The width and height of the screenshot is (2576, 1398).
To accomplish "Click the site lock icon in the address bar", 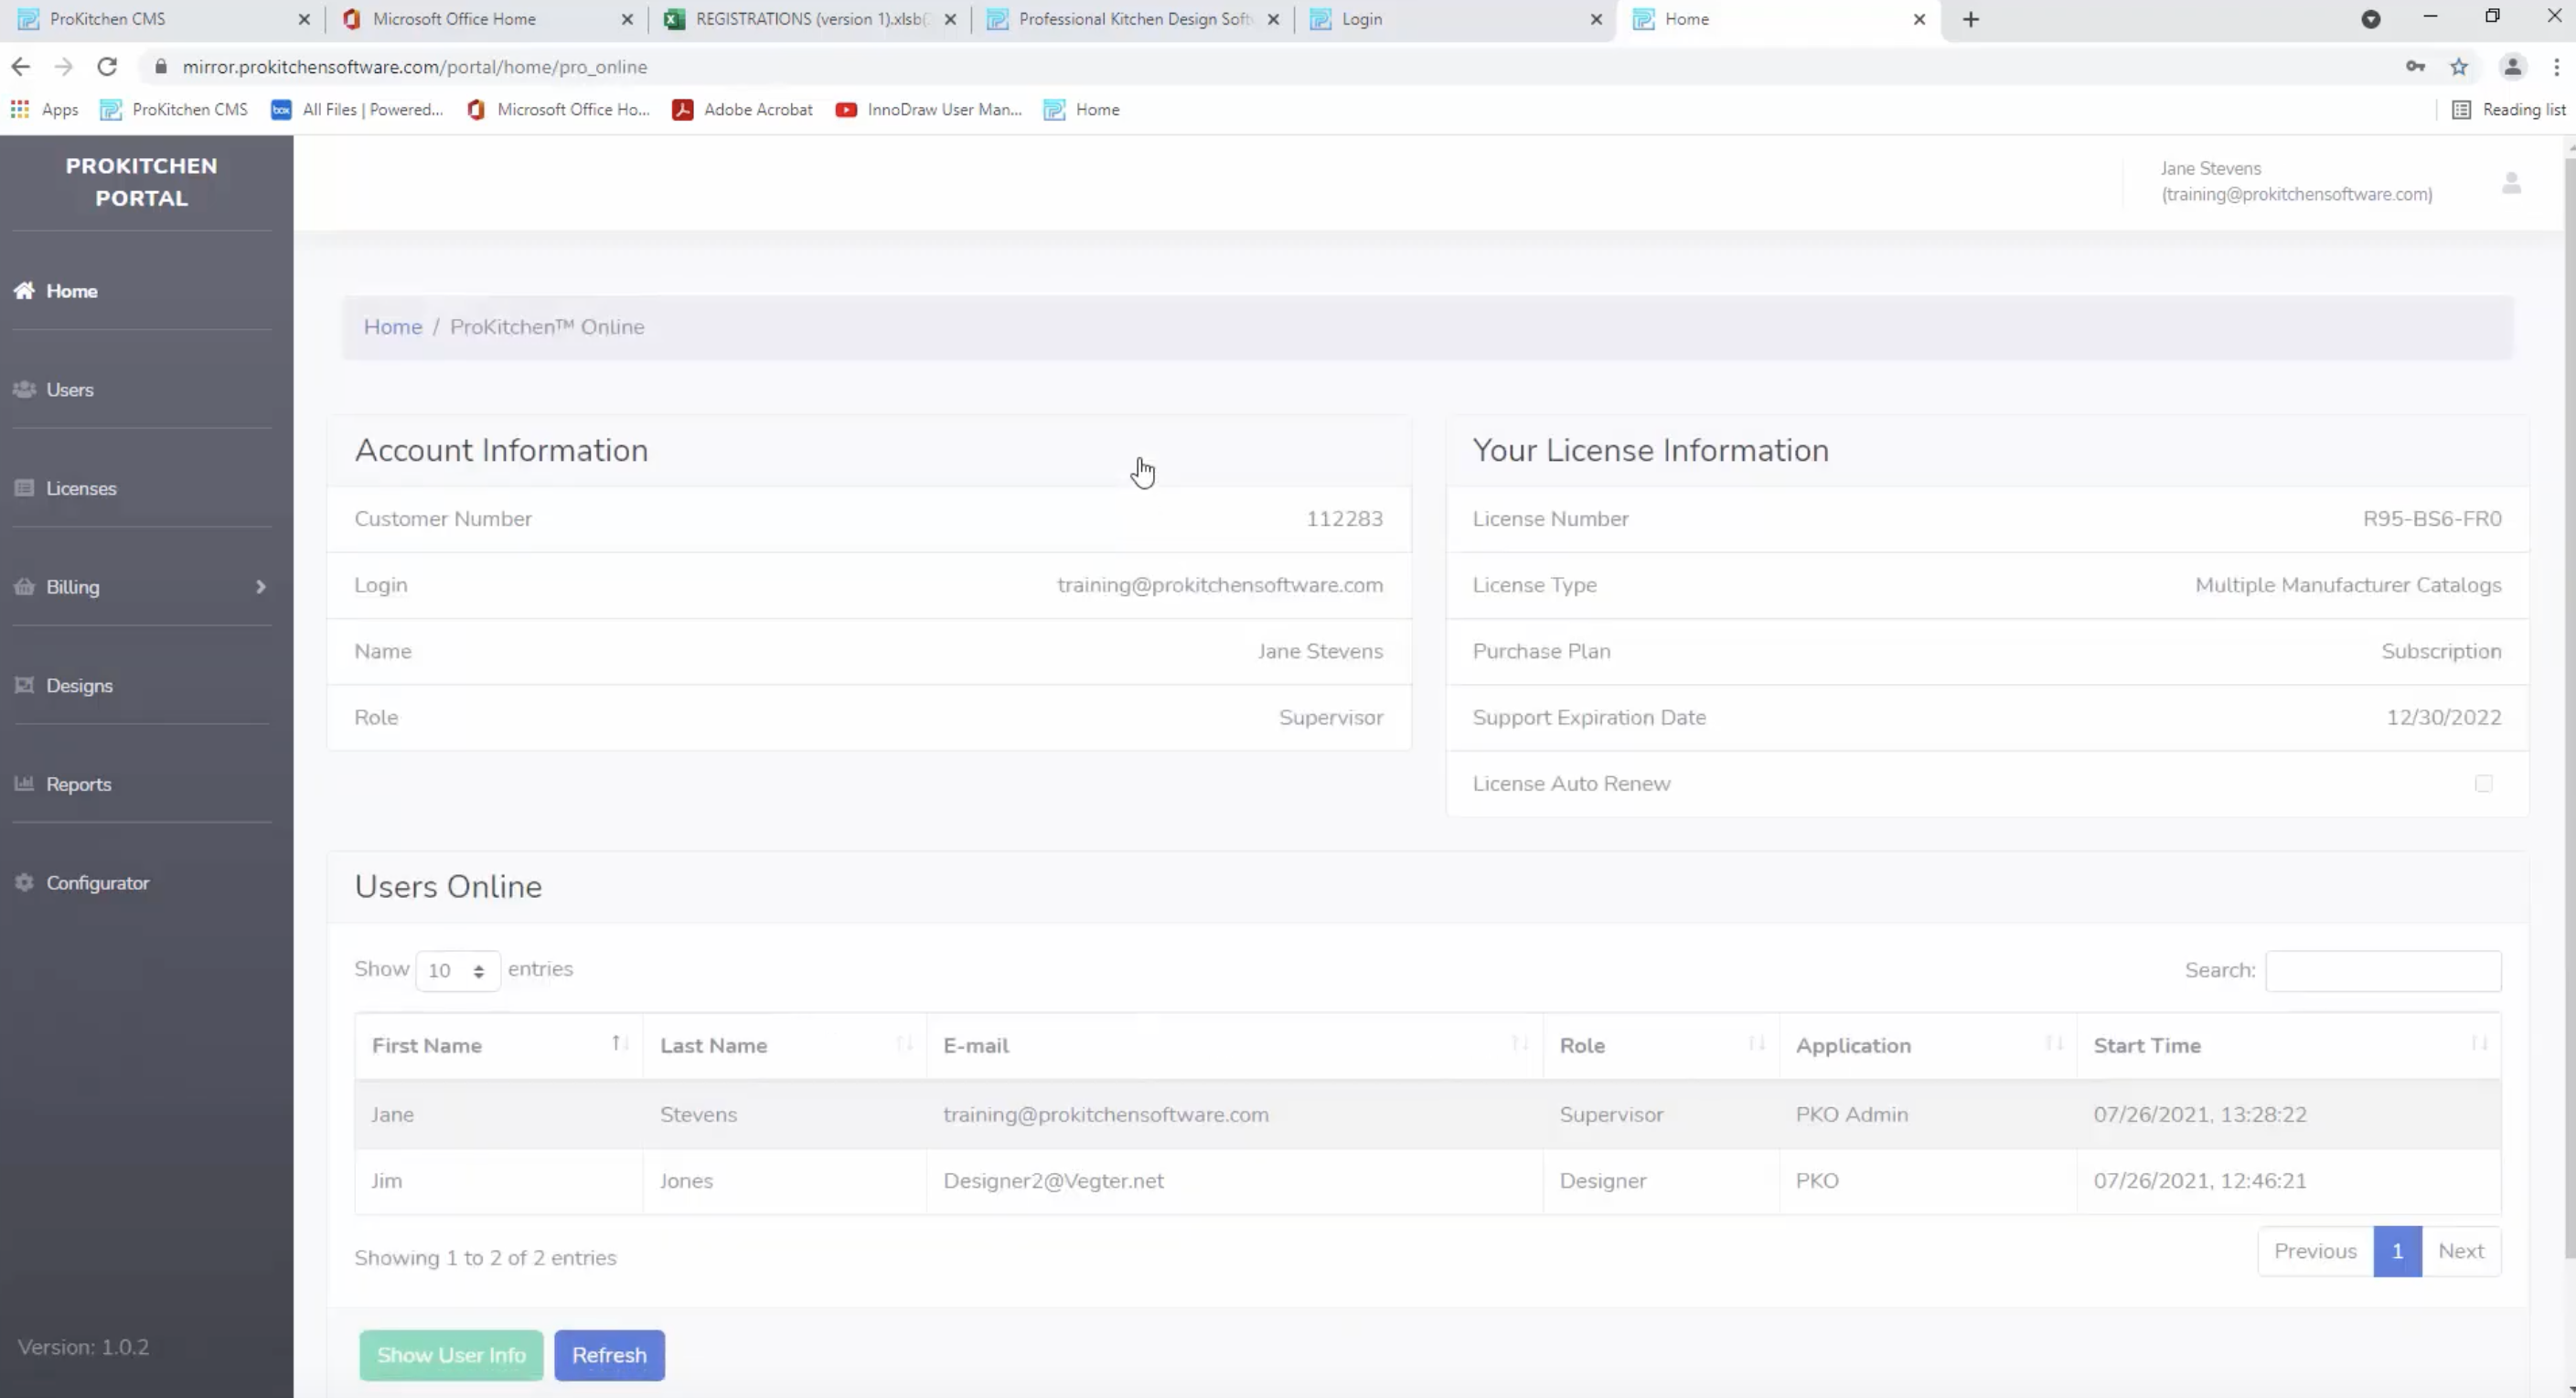I will 161,67.
